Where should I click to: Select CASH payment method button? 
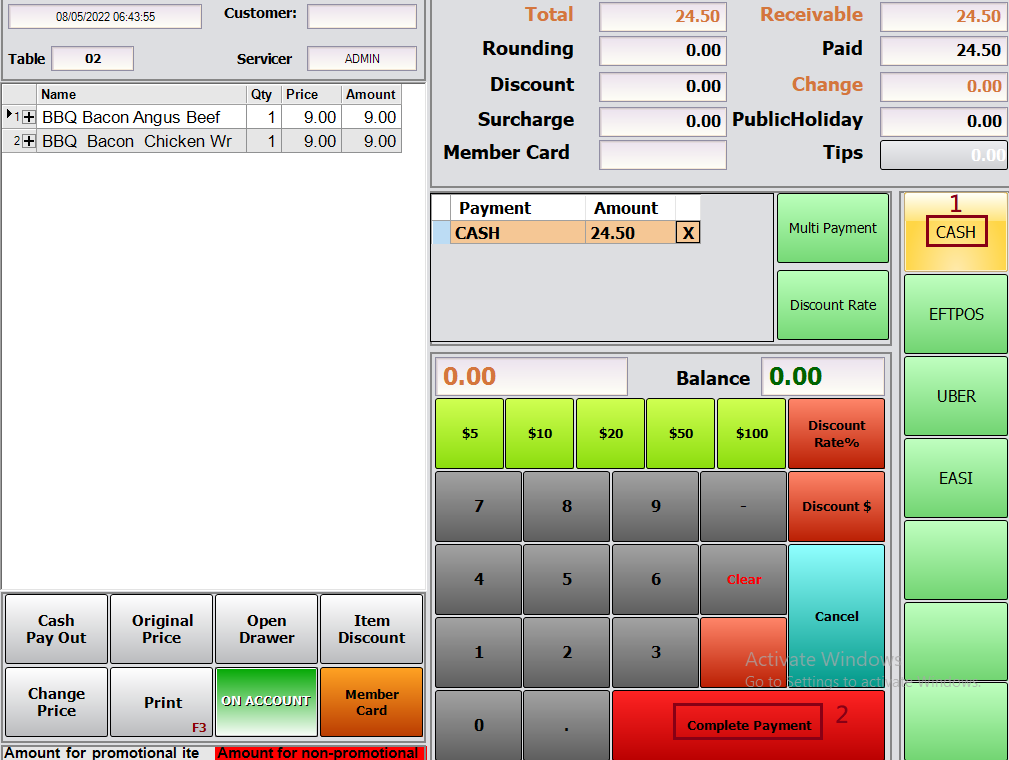coord(956,232)
